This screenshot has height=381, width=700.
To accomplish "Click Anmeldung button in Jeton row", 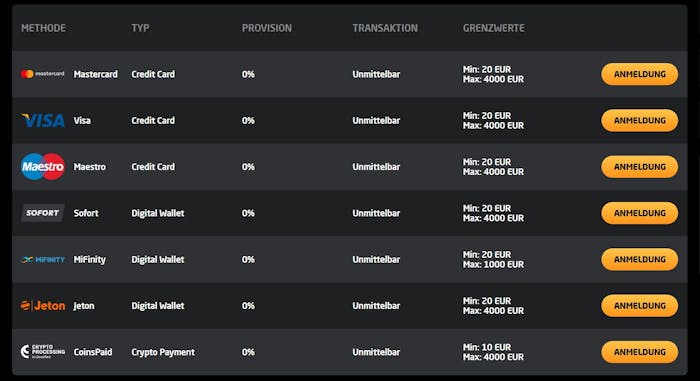I will pos(639,306).
